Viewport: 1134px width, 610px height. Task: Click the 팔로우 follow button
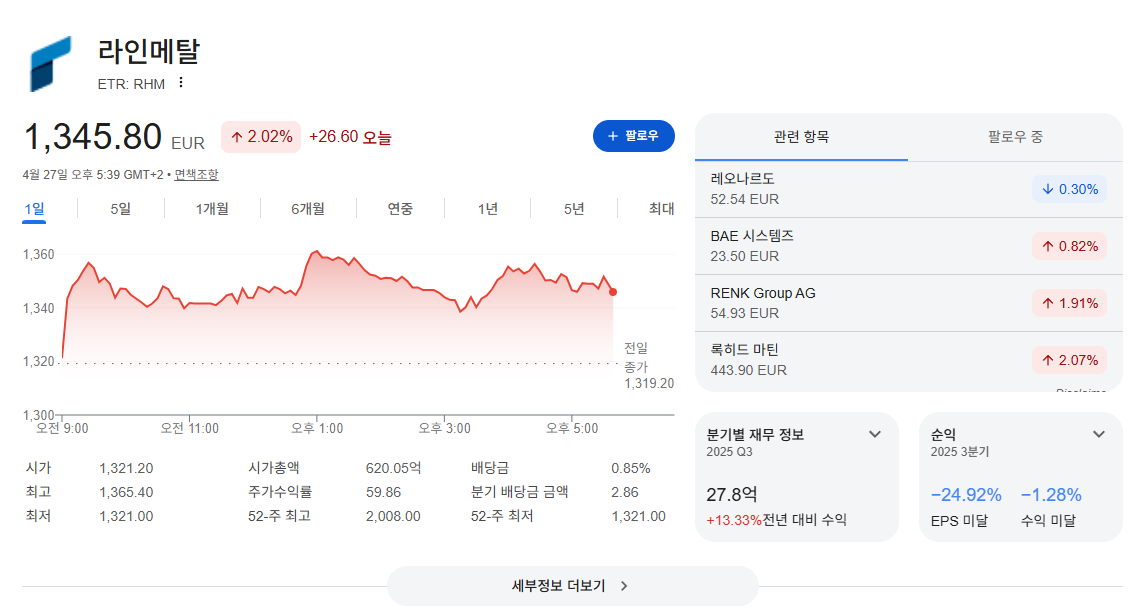[x=634, y=136]
